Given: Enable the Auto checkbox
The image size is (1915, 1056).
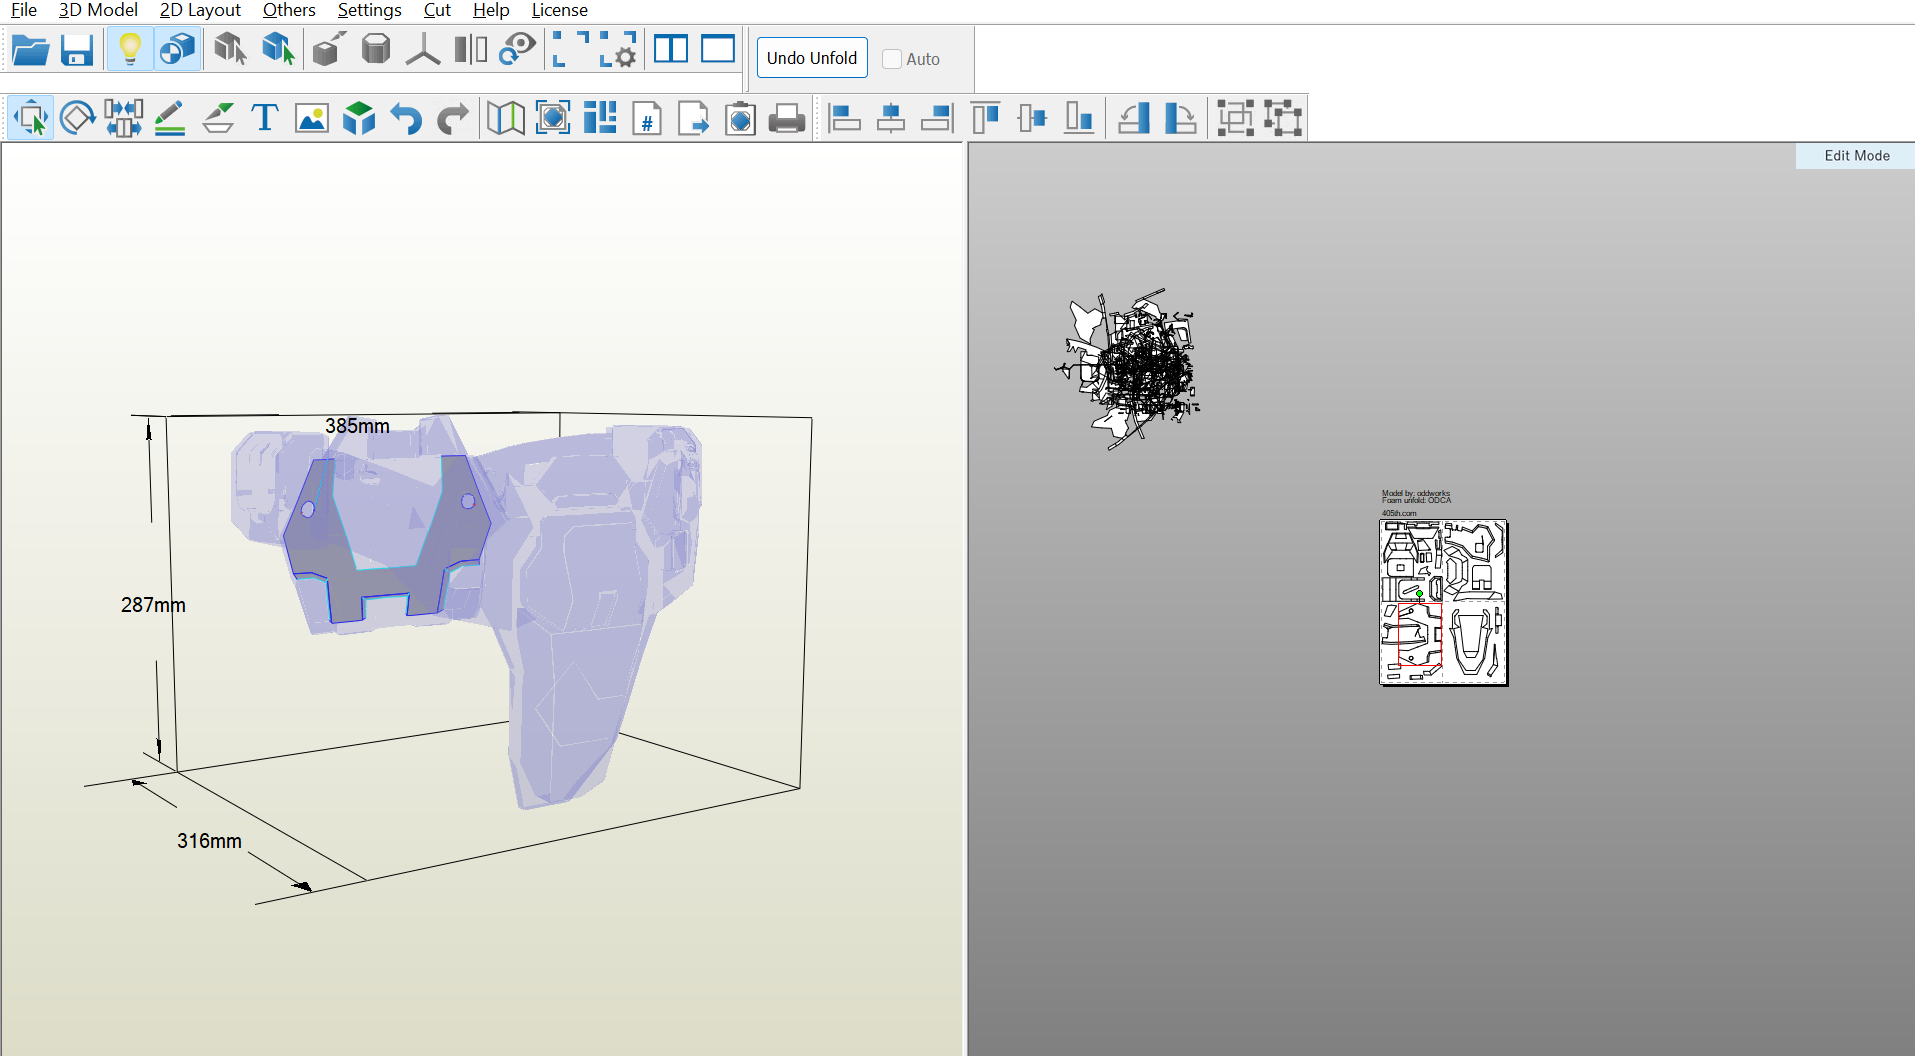Looking at the screenshot, I should (x=892, y=59).
